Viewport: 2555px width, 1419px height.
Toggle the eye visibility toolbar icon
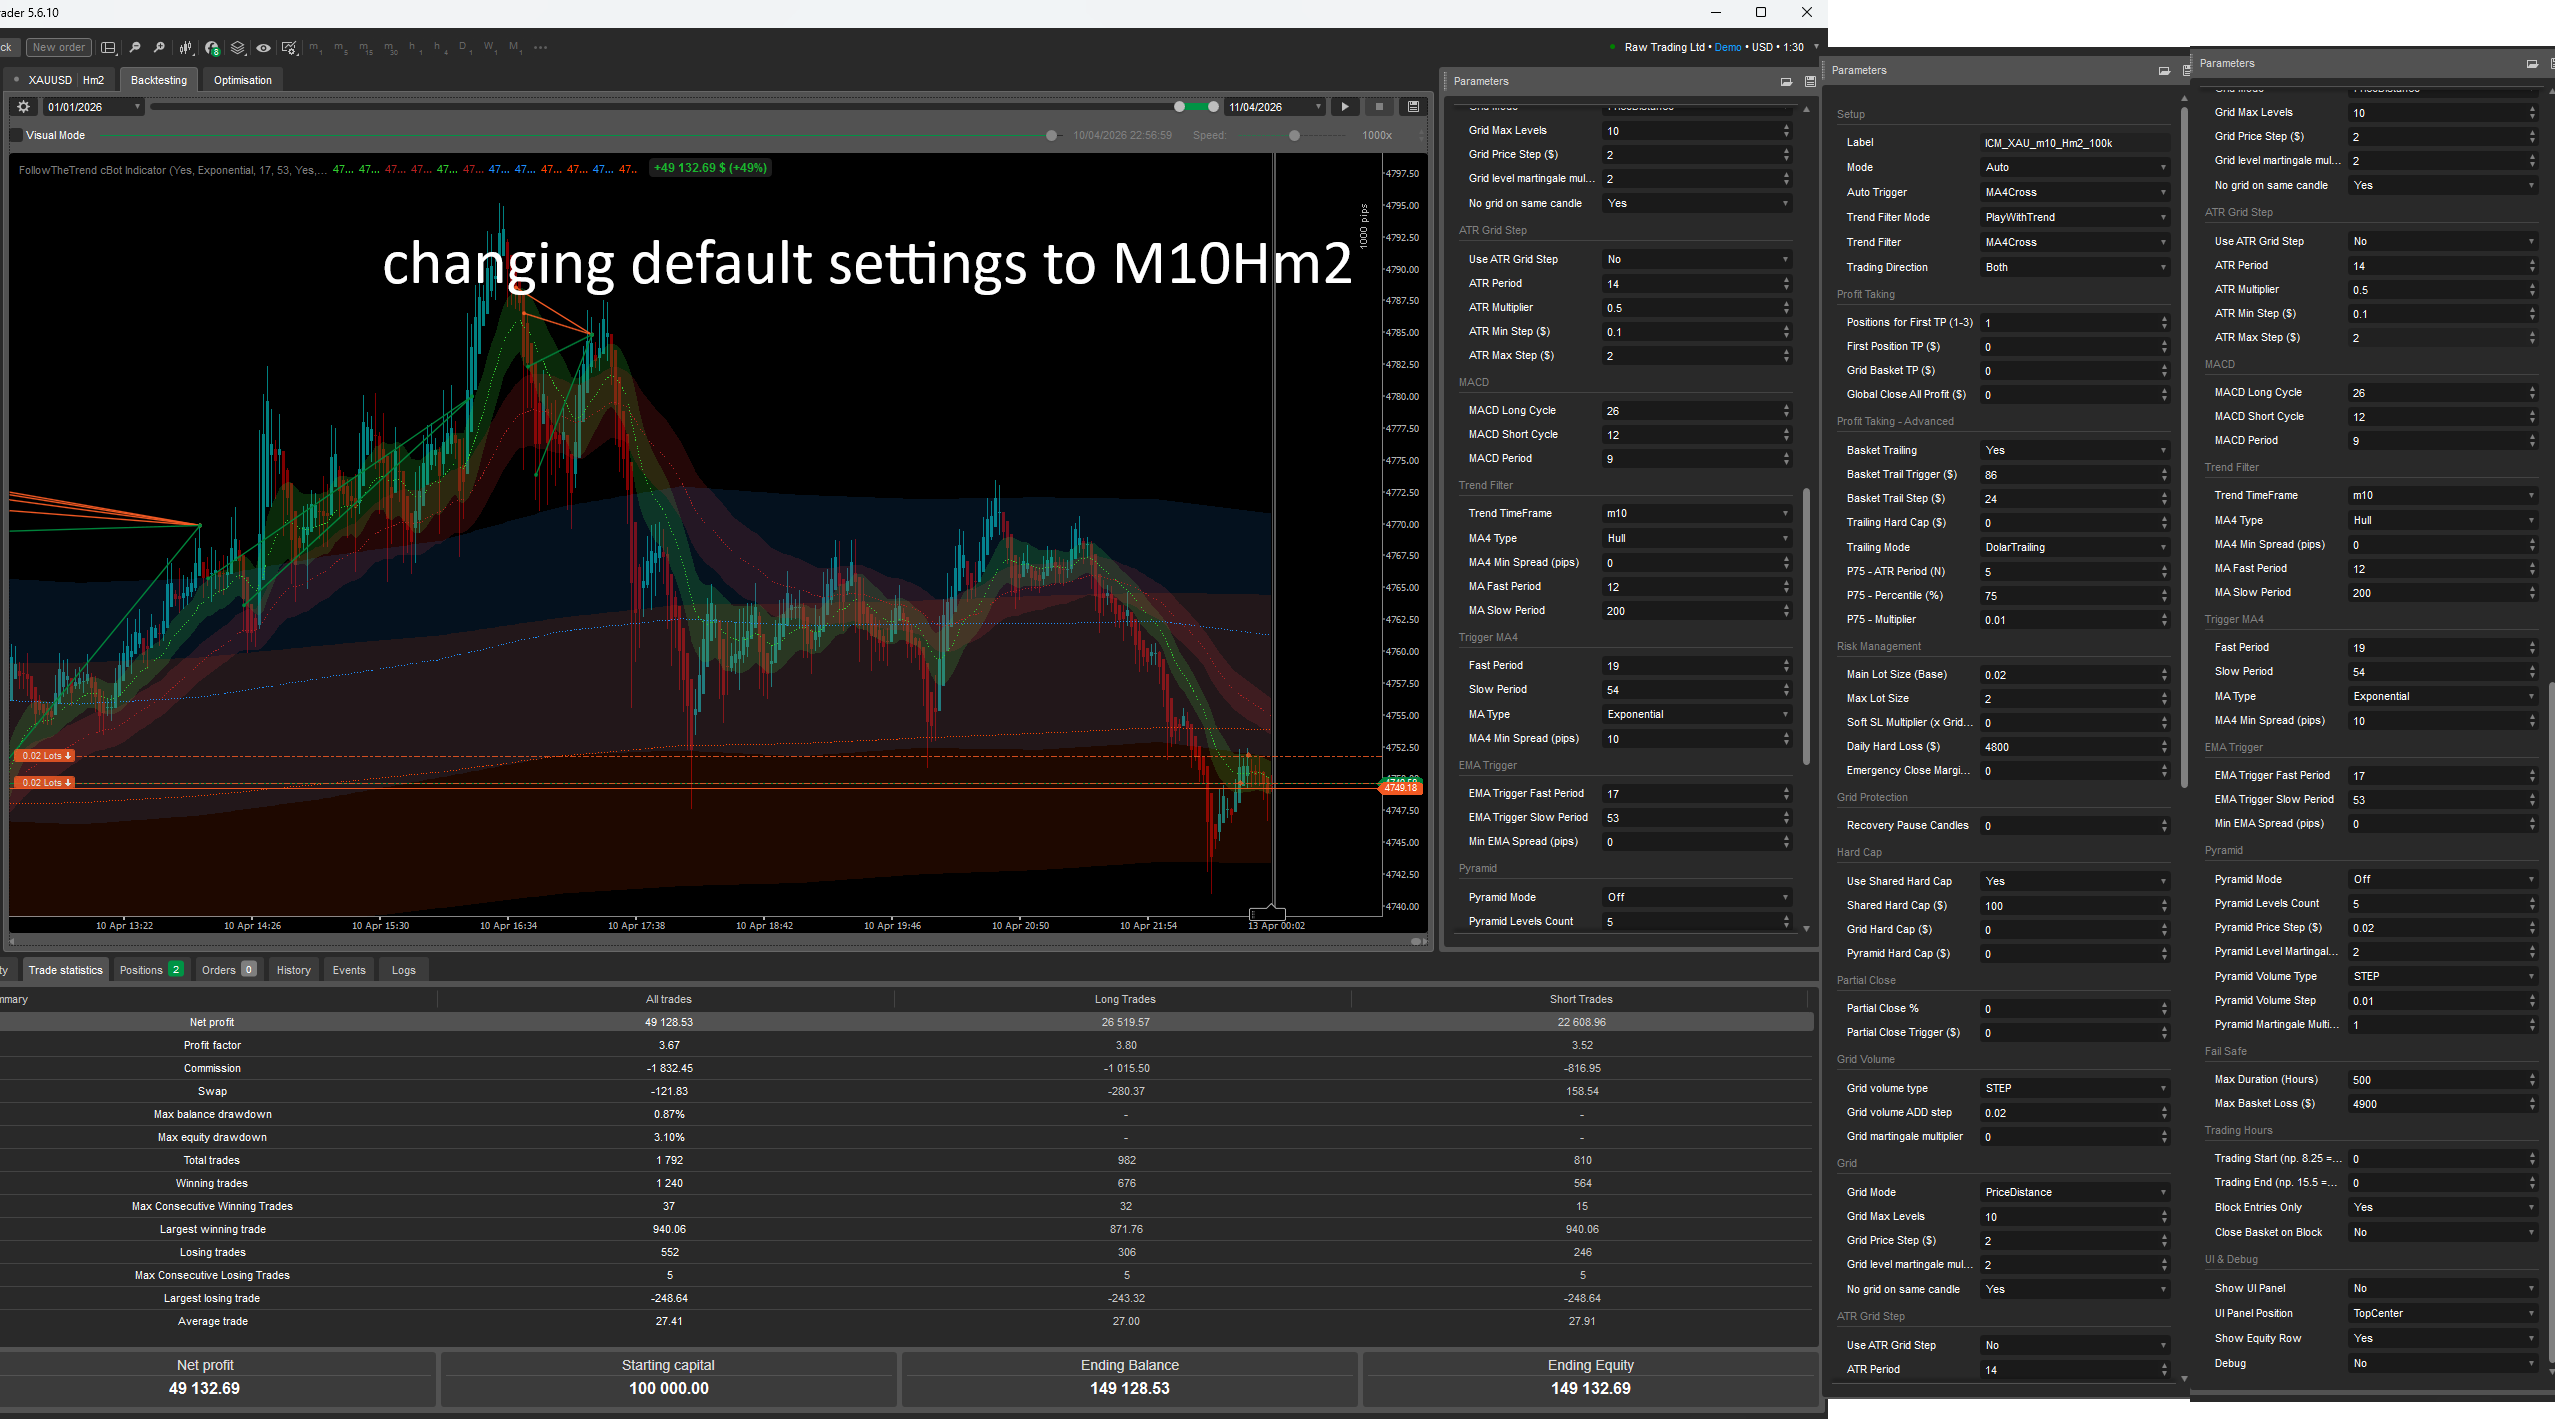263,47
